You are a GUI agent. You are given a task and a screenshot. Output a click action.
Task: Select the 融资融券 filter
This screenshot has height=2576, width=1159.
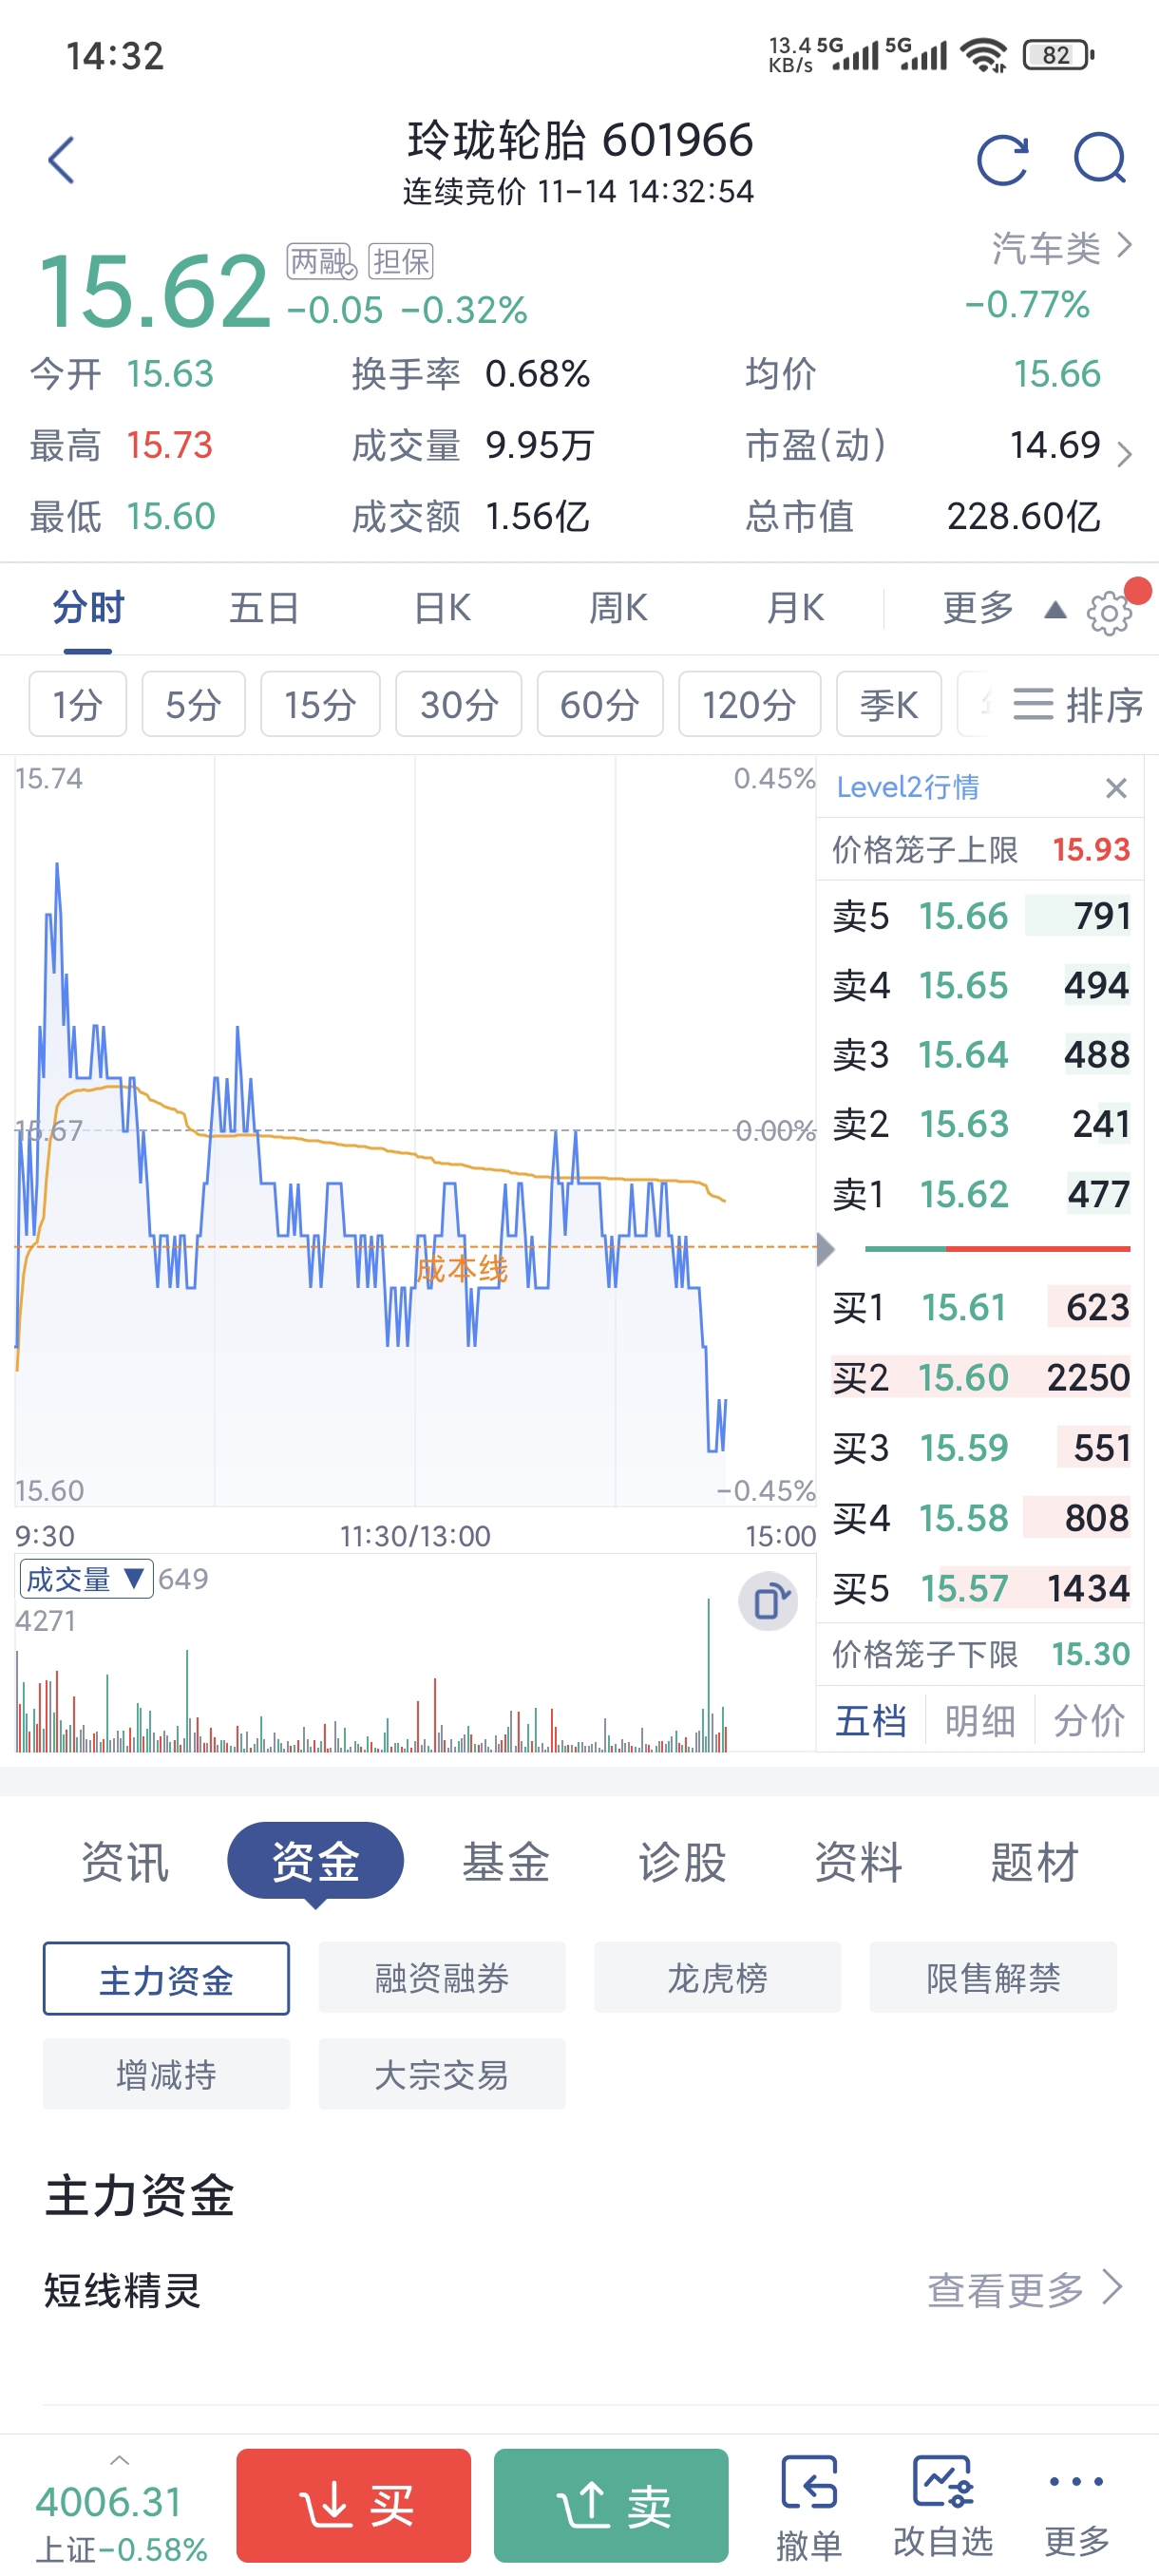[x=441, y=1978]
